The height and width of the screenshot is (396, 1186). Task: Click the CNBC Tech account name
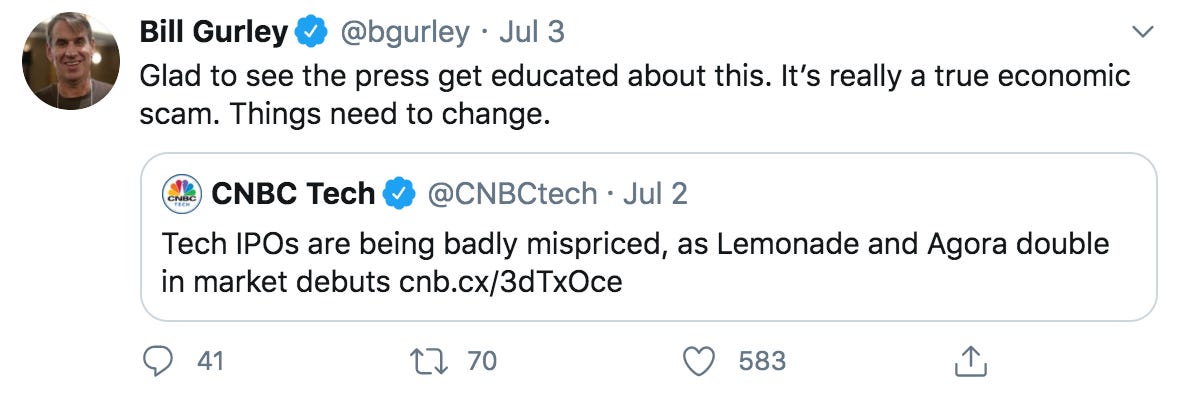(x=293, y=194)
